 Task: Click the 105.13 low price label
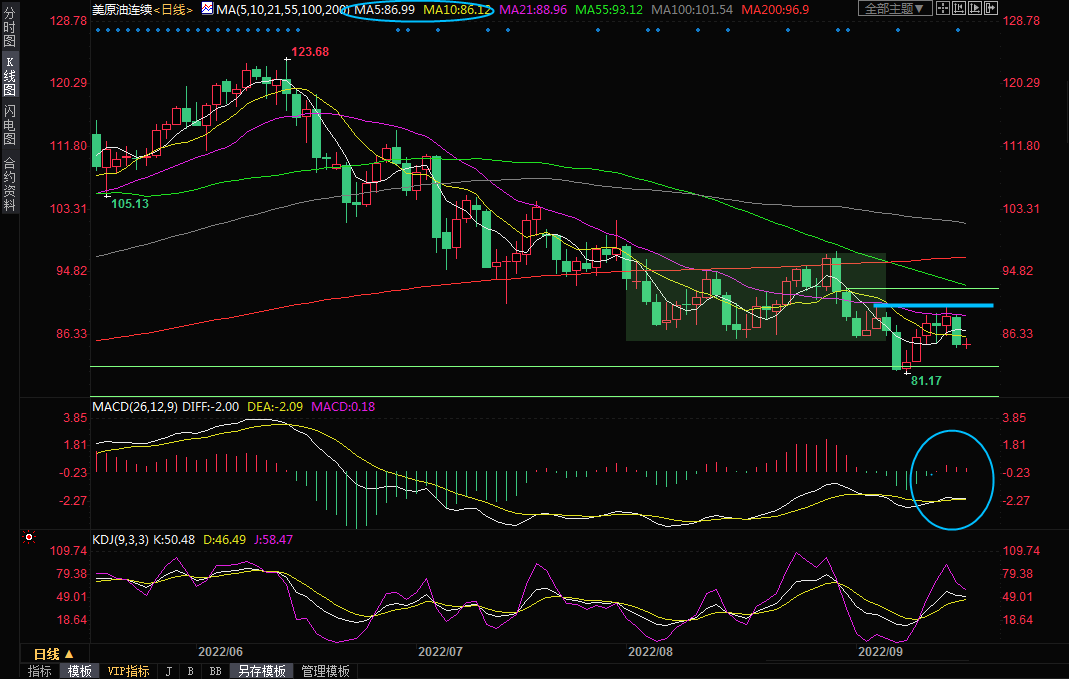pos(129,203)
